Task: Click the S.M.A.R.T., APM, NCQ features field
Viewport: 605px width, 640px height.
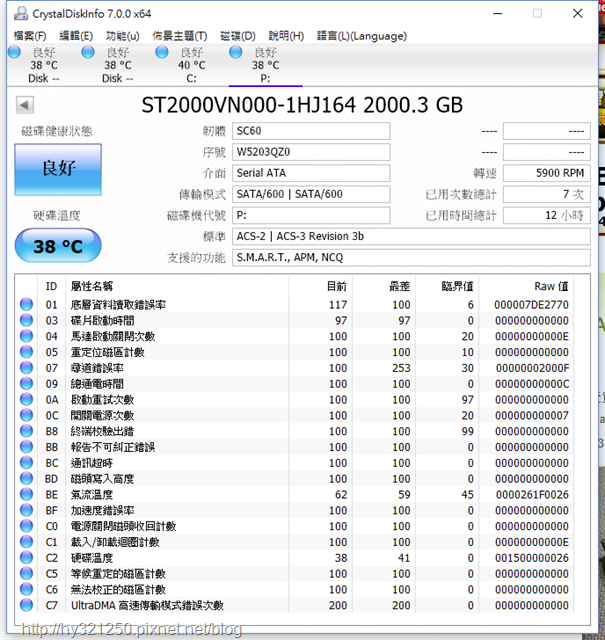Action: click(411, 258)
